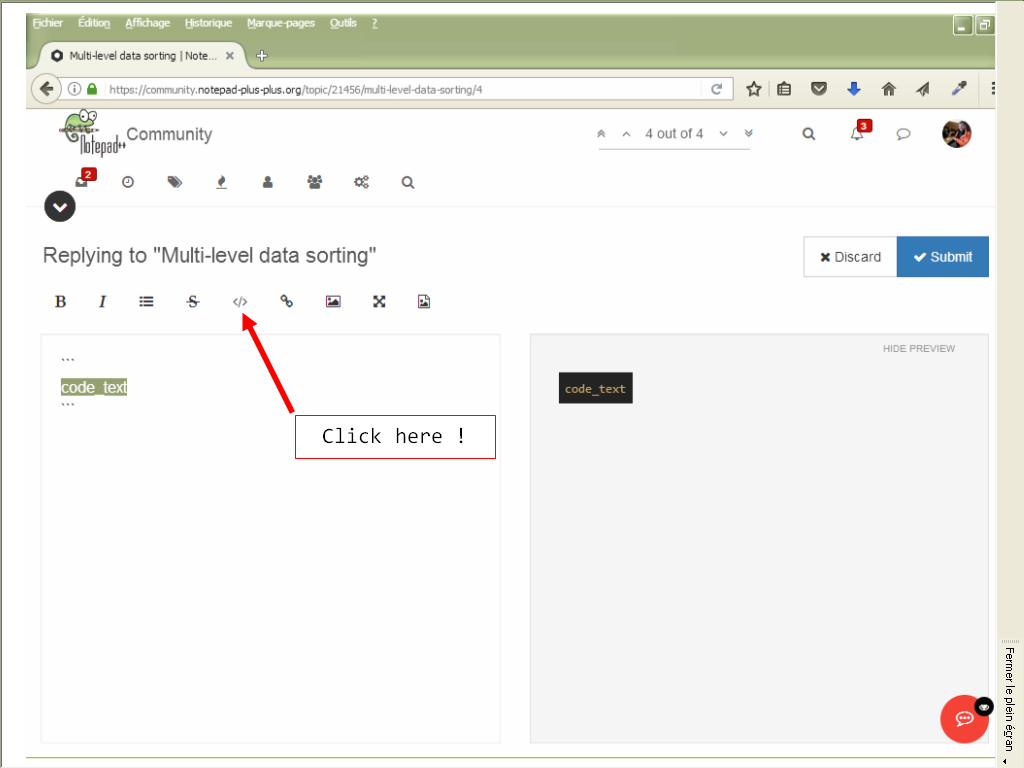This screenshot has width=1024, height=768.
Task: Activate the eyedropper color picker icon
Action: coord(959,89)
